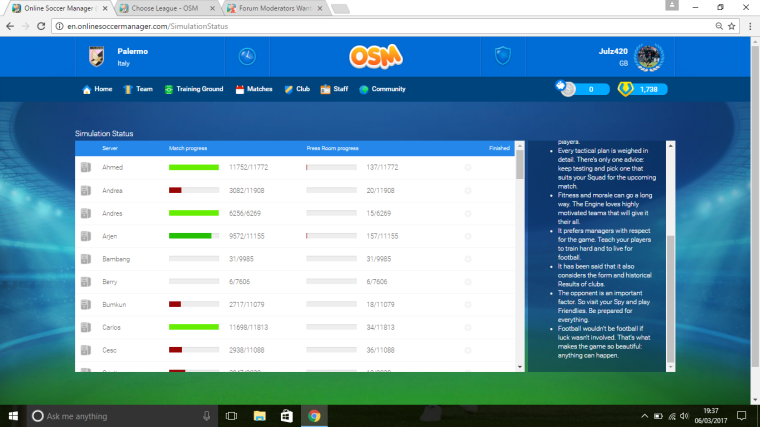
Task: Click the server icon for Bumkun
Action: tap(86, 304)
